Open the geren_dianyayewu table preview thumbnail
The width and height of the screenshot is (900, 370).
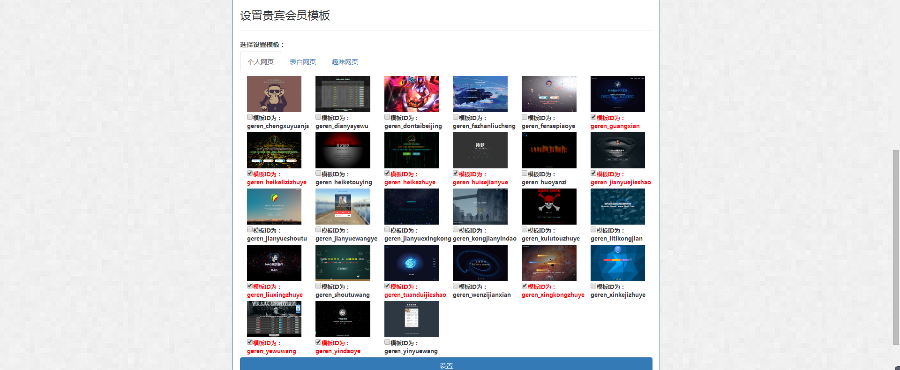point(343,94)
